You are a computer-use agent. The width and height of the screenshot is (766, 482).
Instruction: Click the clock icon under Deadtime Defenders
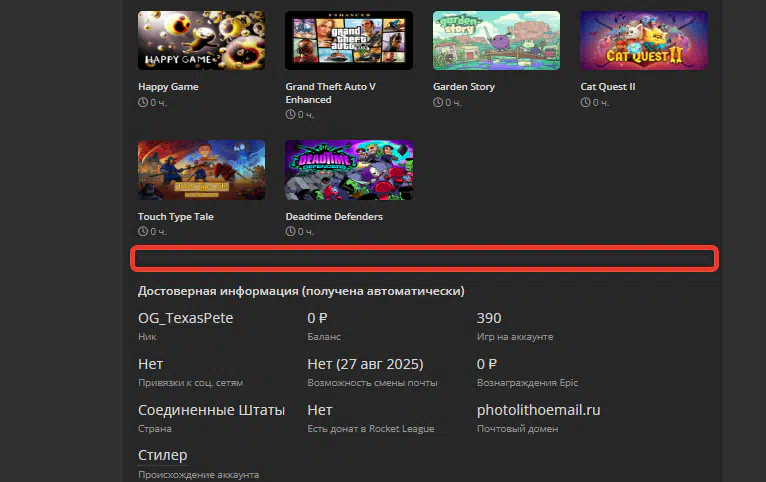point(290,231)
